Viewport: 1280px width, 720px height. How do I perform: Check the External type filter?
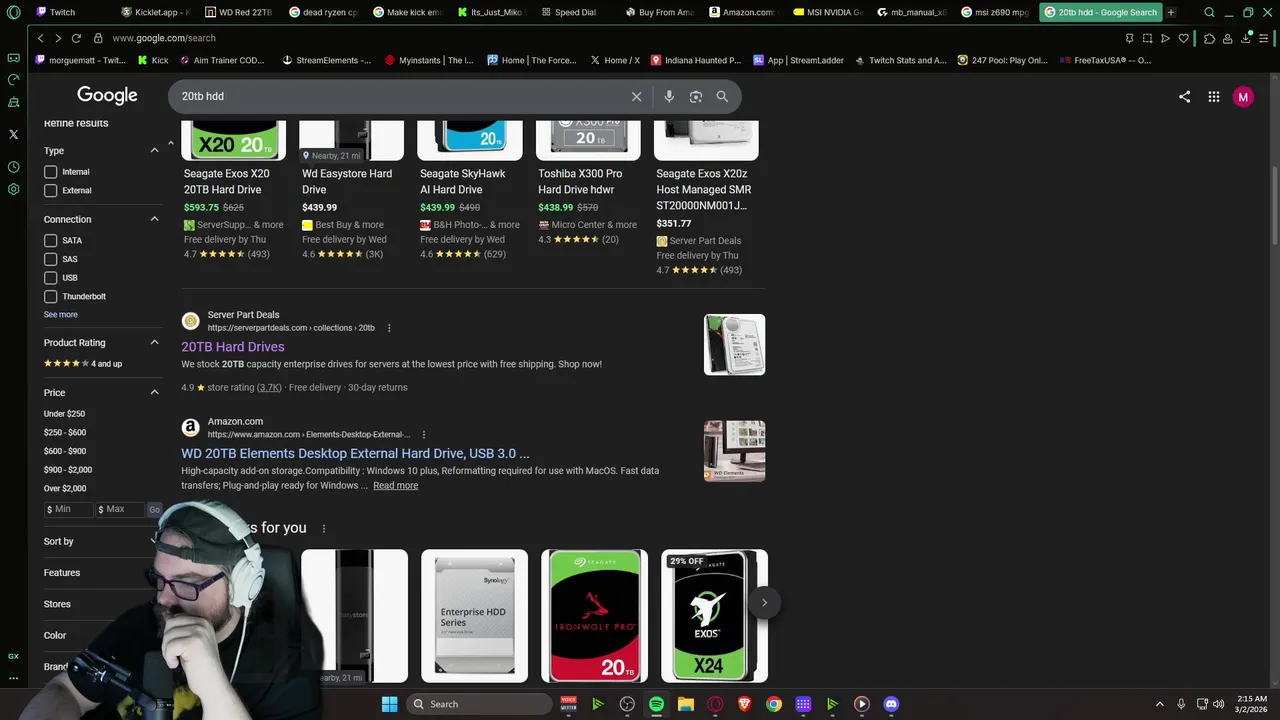tap(50, 190)
